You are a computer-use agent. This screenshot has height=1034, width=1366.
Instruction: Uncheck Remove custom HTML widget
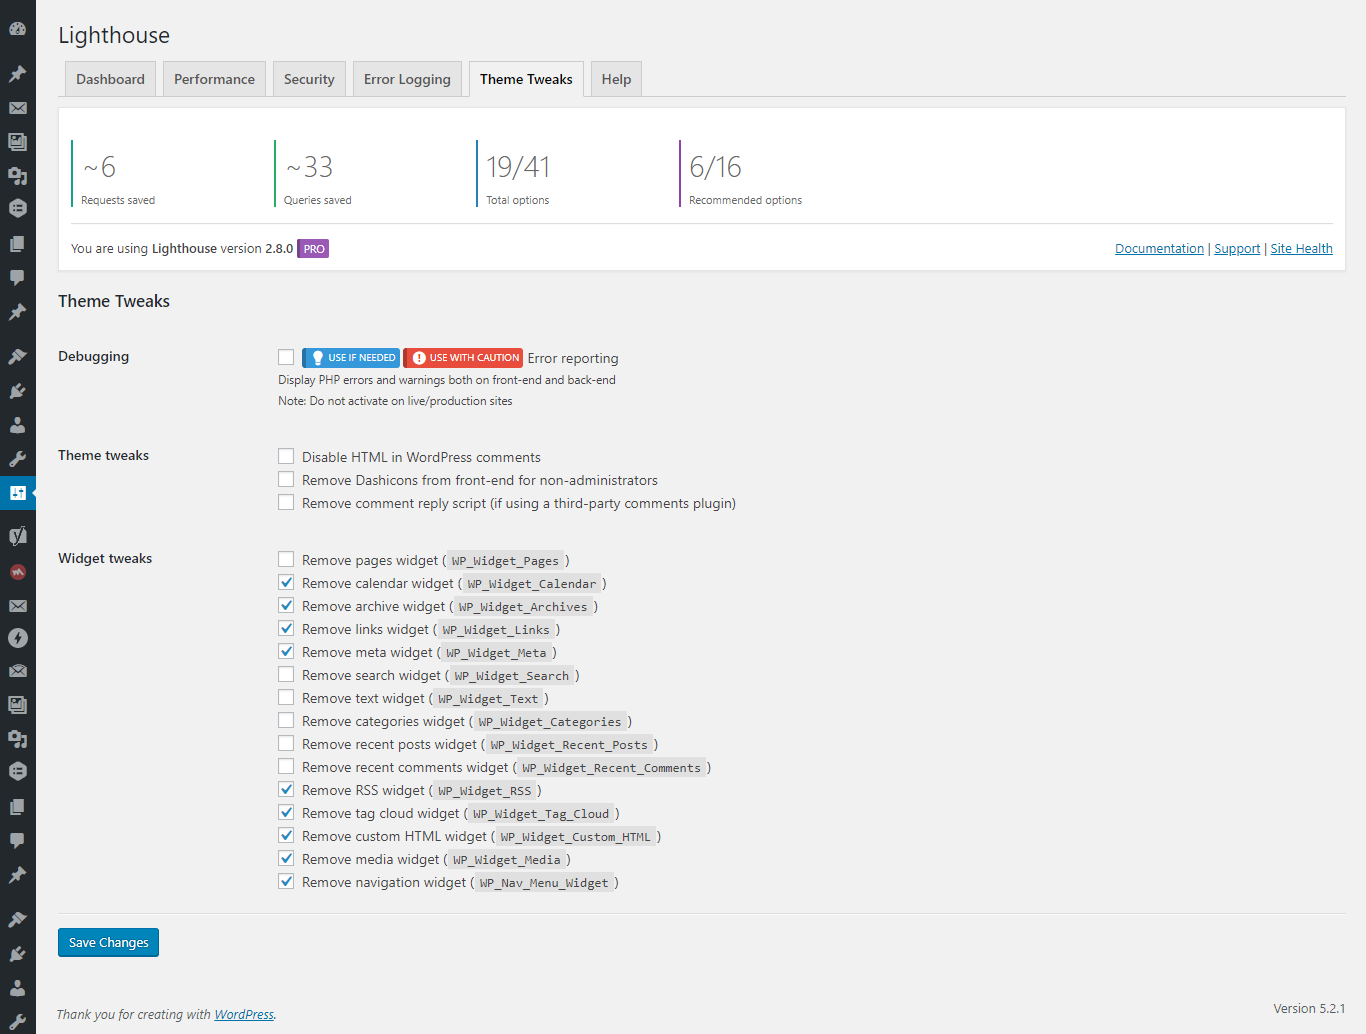[x=286, y=835]
